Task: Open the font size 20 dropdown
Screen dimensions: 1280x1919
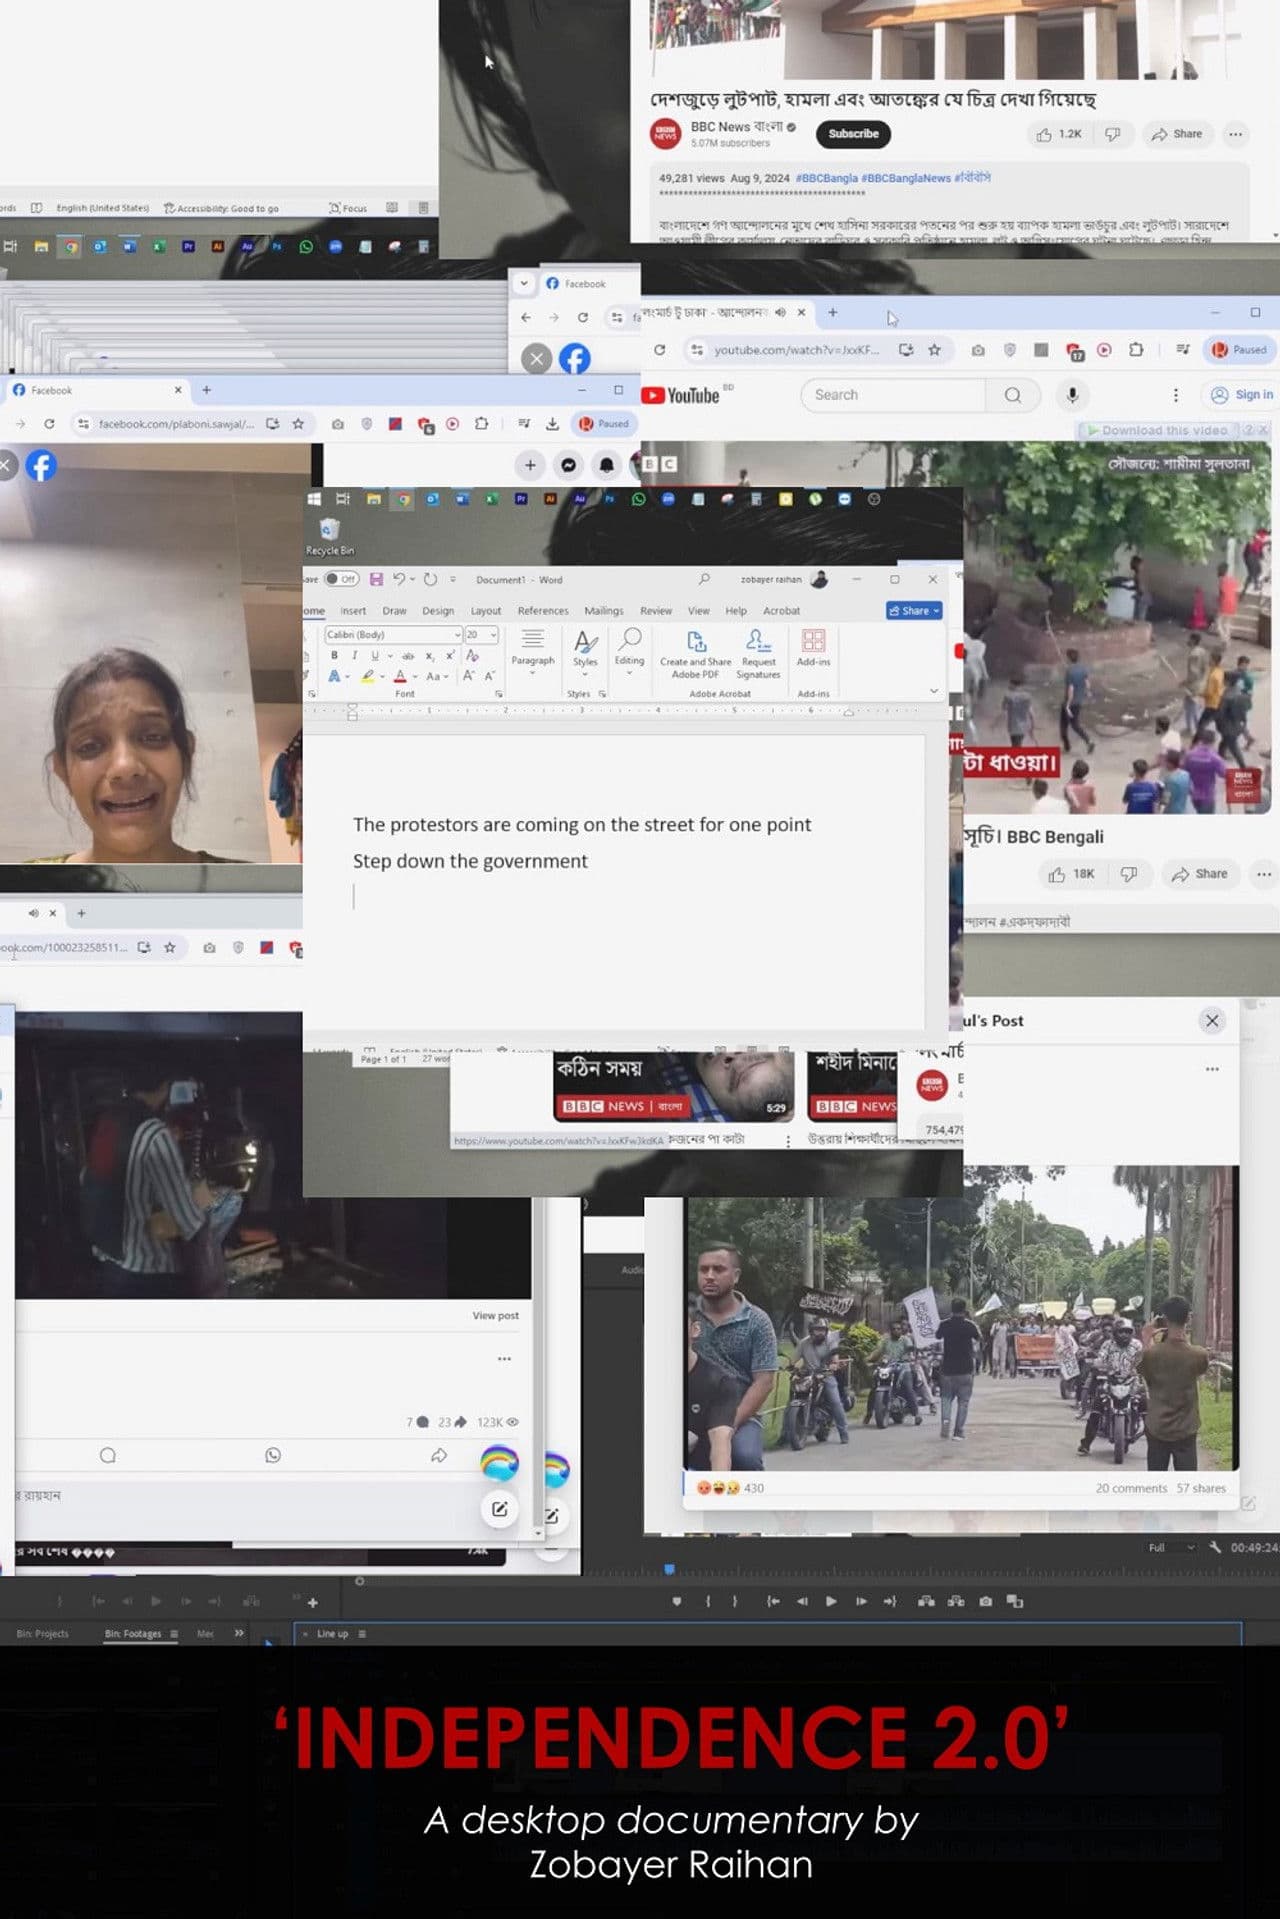Action: [493, 635]
